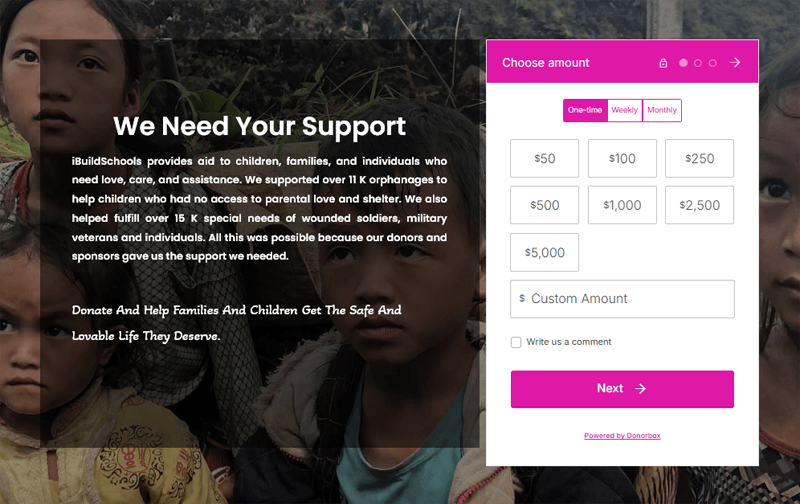
Task: Click the forward arrow in form header
Action: coord(735,62)
